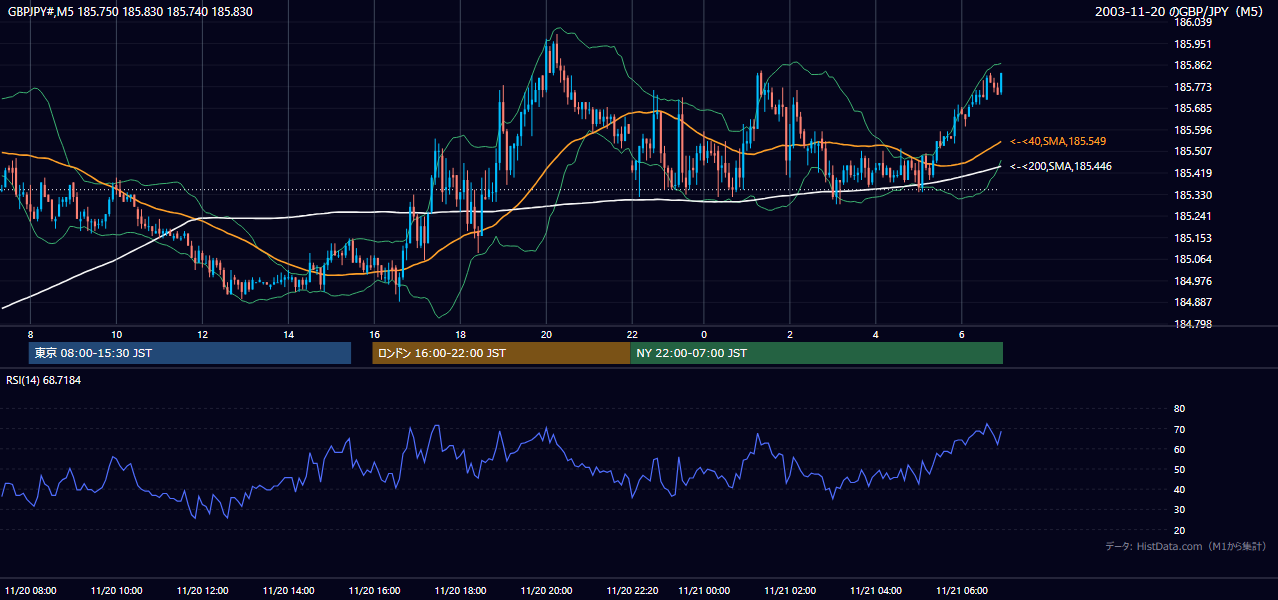
Task: Select the 200 SMA label 185.446
Action: click(1061, 166)
